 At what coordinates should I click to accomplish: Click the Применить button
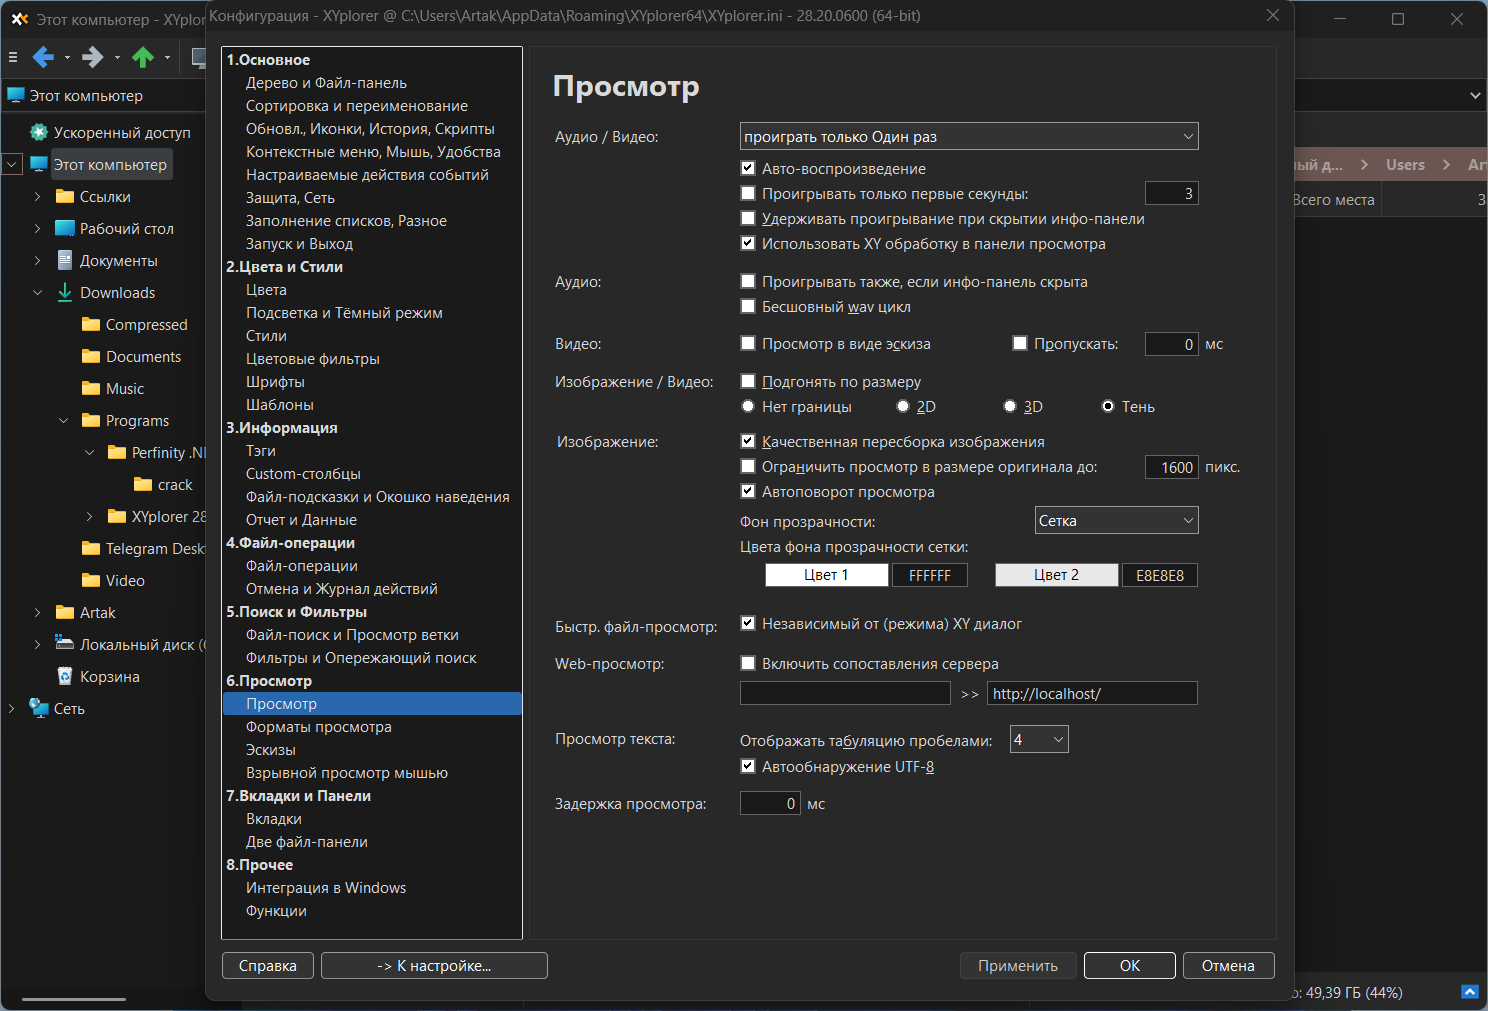1018,965
